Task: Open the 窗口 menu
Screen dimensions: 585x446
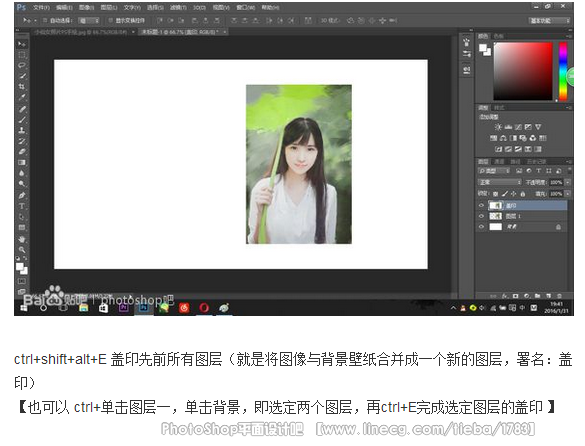Action: click(x=245, y=7)
